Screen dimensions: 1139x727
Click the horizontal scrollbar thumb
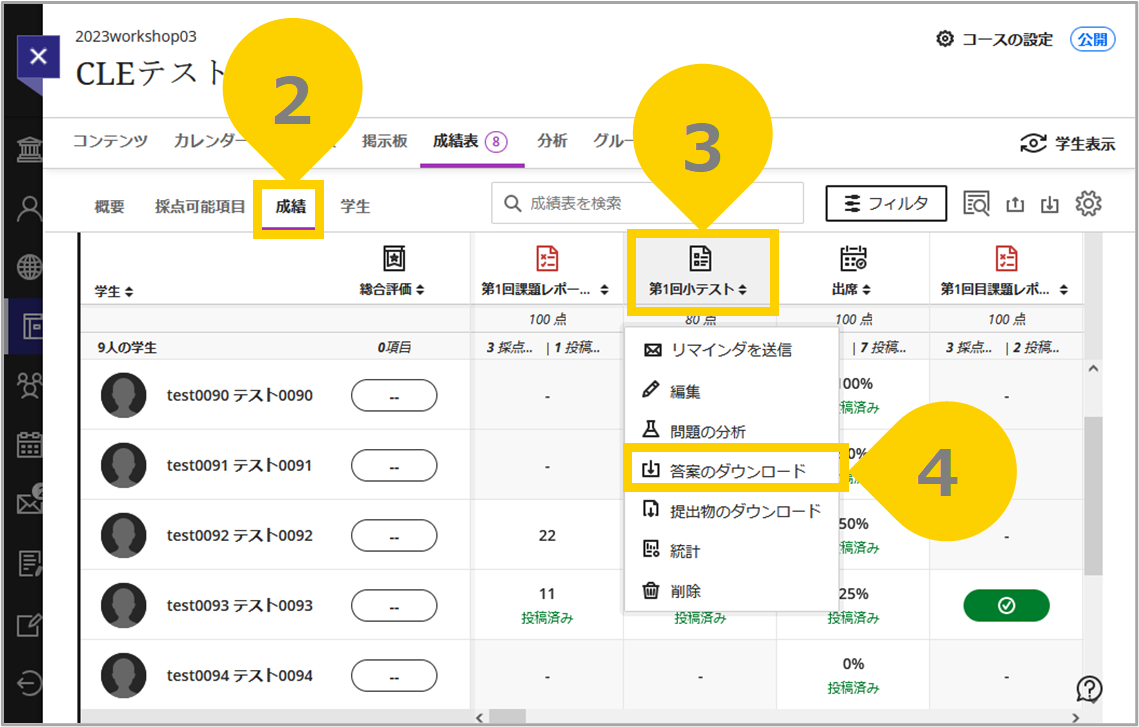tap(507, 717)
